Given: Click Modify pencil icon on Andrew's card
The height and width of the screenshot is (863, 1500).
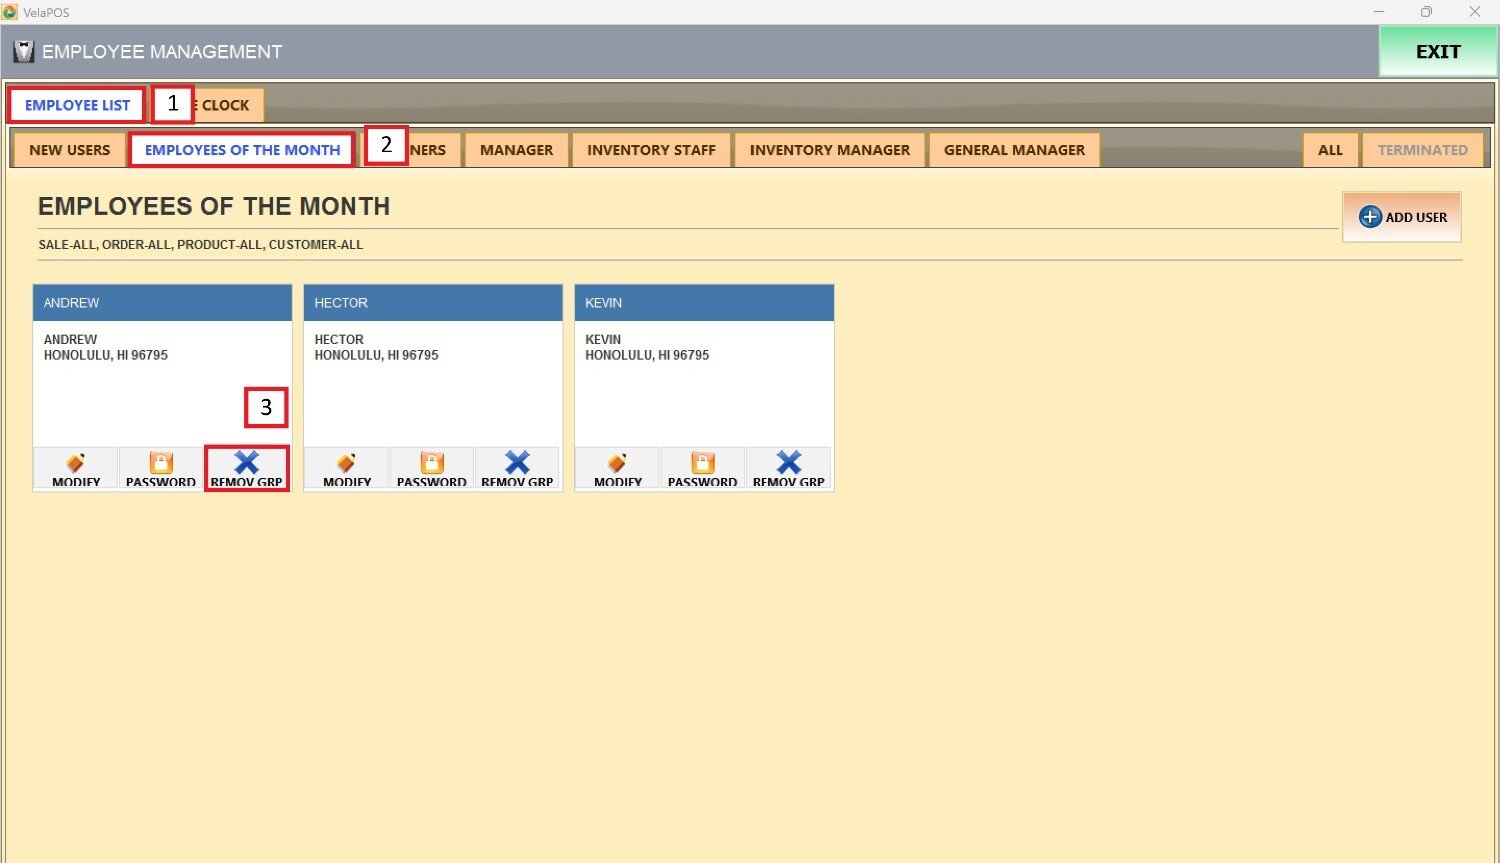Looking at the screenshot, I should (76, 463).
